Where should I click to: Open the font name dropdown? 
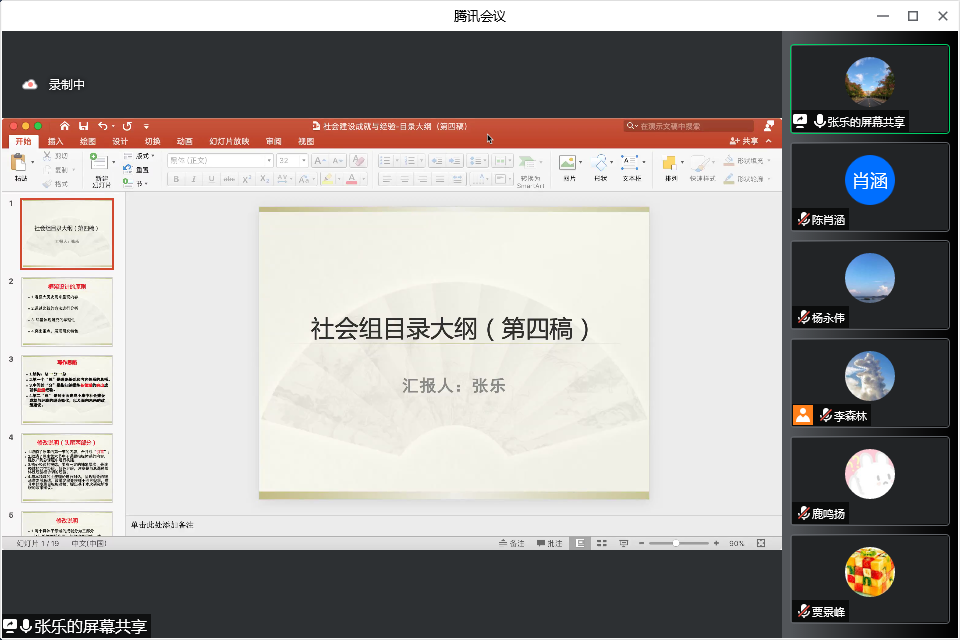point(220,160)
